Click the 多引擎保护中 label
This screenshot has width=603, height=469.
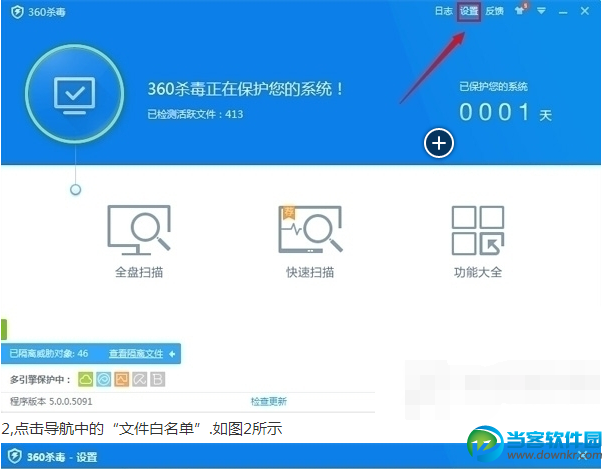tap(40, 380)
